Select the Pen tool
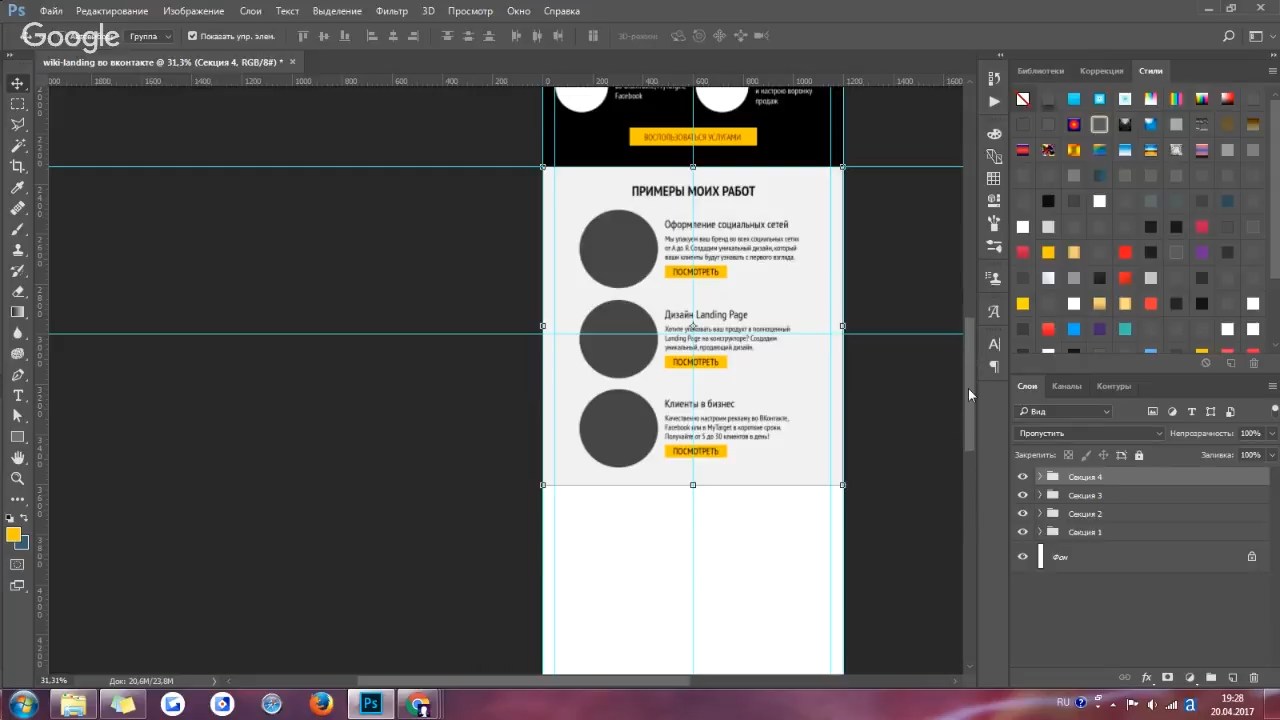1280x720 pixels. (17, 375)
